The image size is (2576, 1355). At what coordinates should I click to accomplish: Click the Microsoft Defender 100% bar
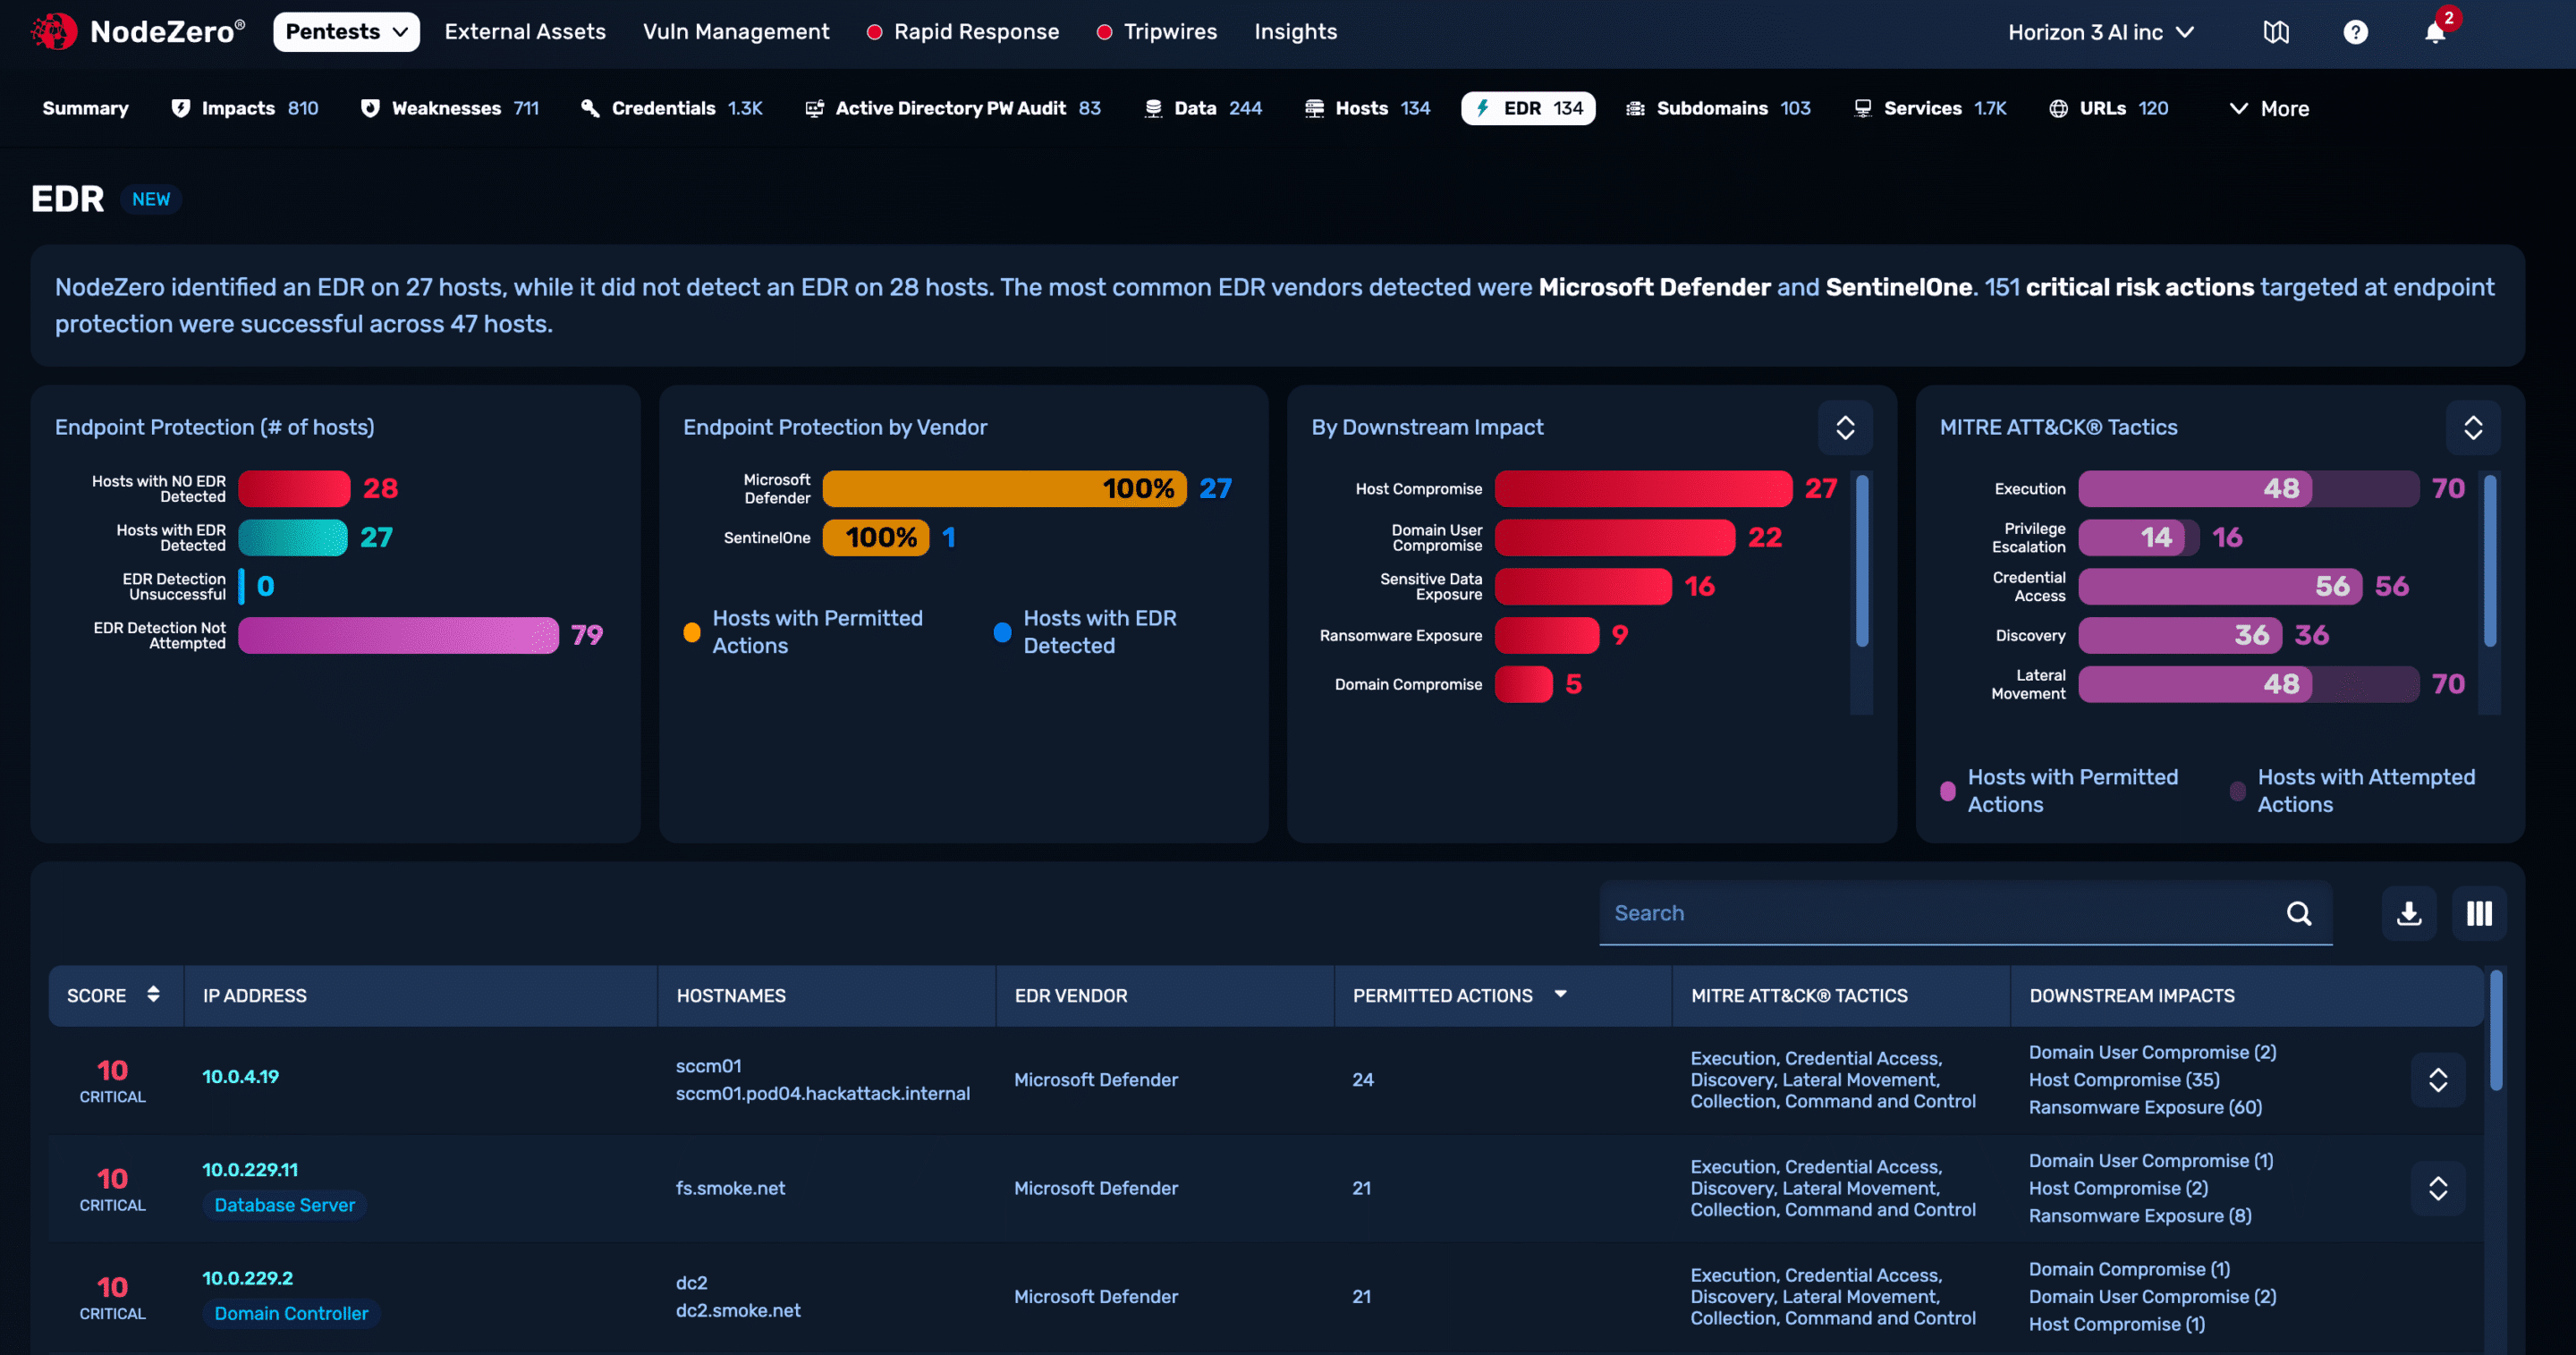tap(1004, 488)
